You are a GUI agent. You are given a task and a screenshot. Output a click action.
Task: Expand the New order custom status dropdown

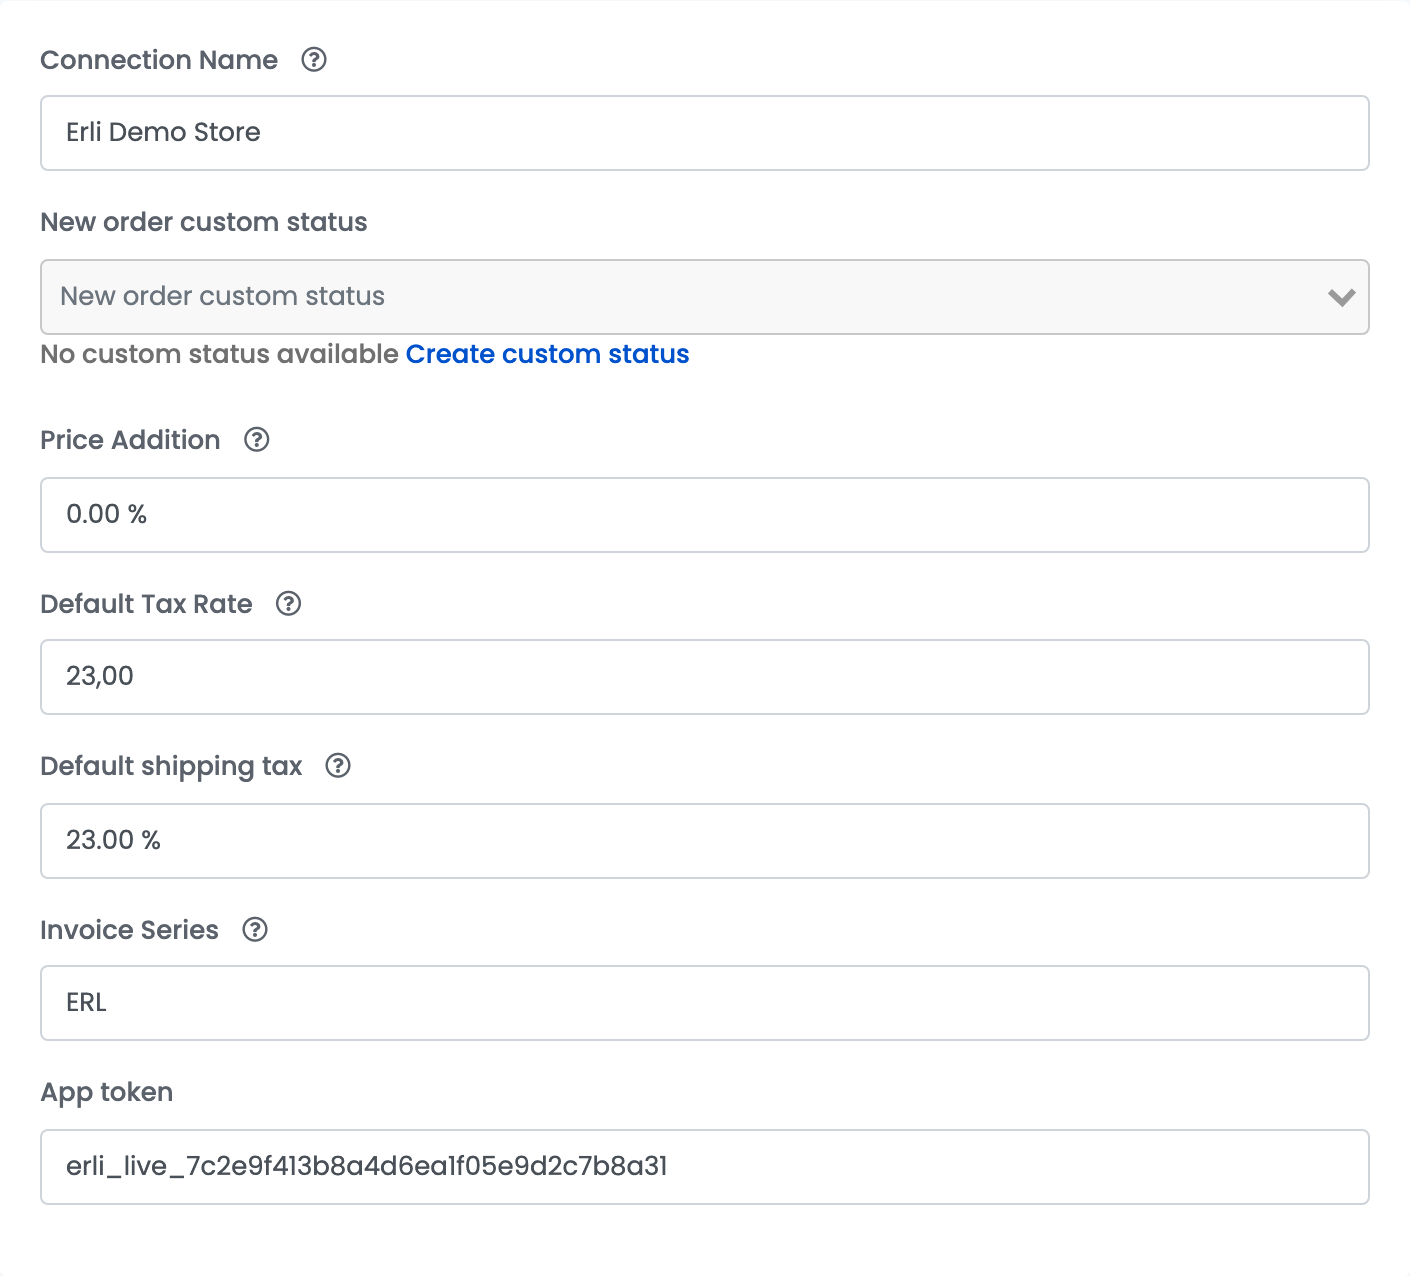tap(704, 297)
